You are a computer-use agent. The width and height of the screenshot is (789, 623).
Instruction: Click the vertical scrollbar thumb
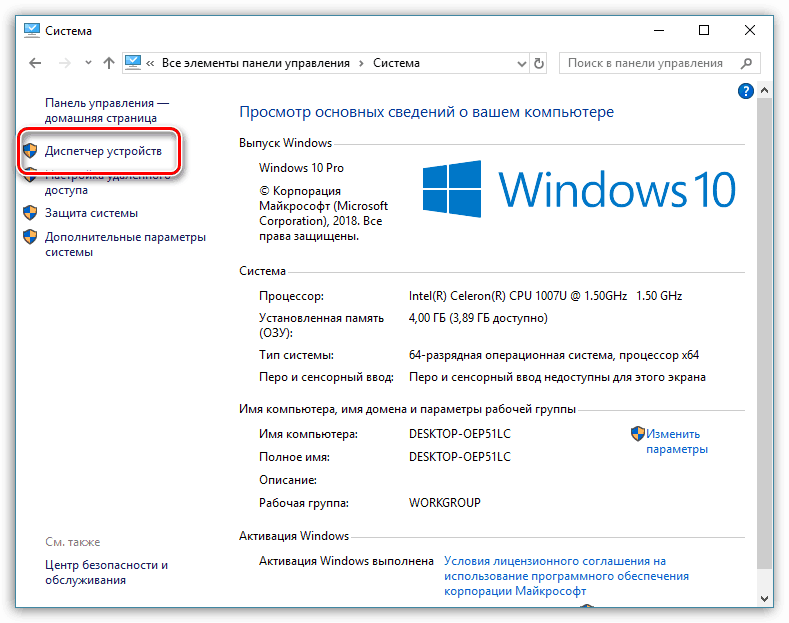point(764,333)
